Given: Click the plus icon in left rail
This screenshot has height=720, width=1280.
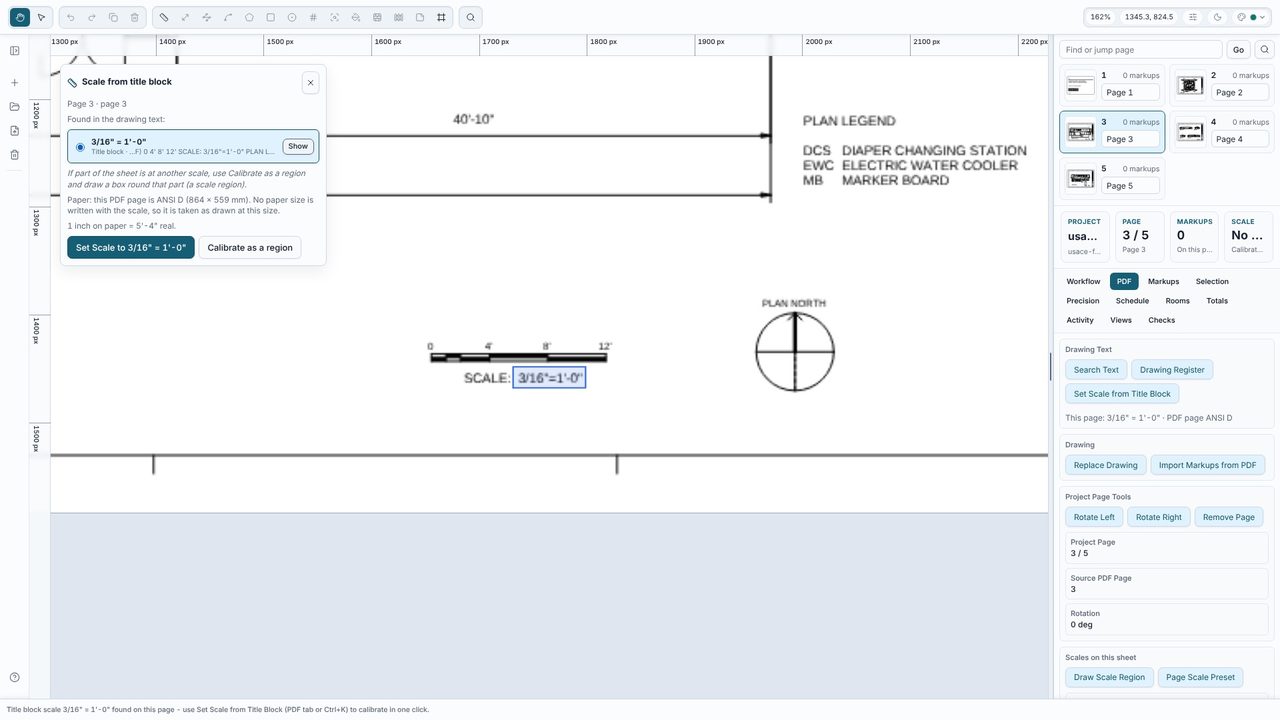Looking at the screenshot, I should [15, 83].
